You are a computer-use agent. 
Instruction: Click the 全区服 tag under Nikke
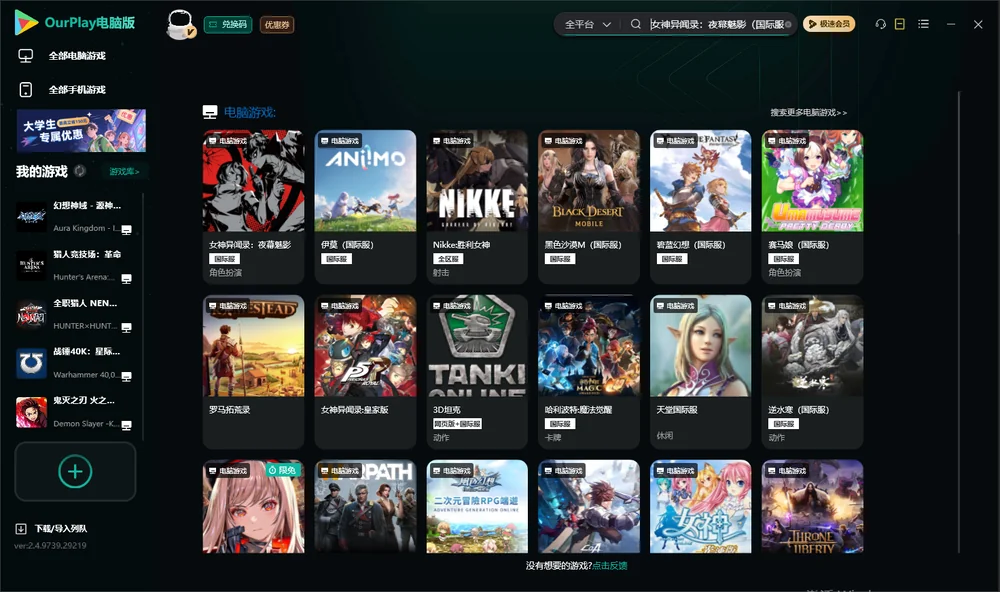tap(448, 258)
